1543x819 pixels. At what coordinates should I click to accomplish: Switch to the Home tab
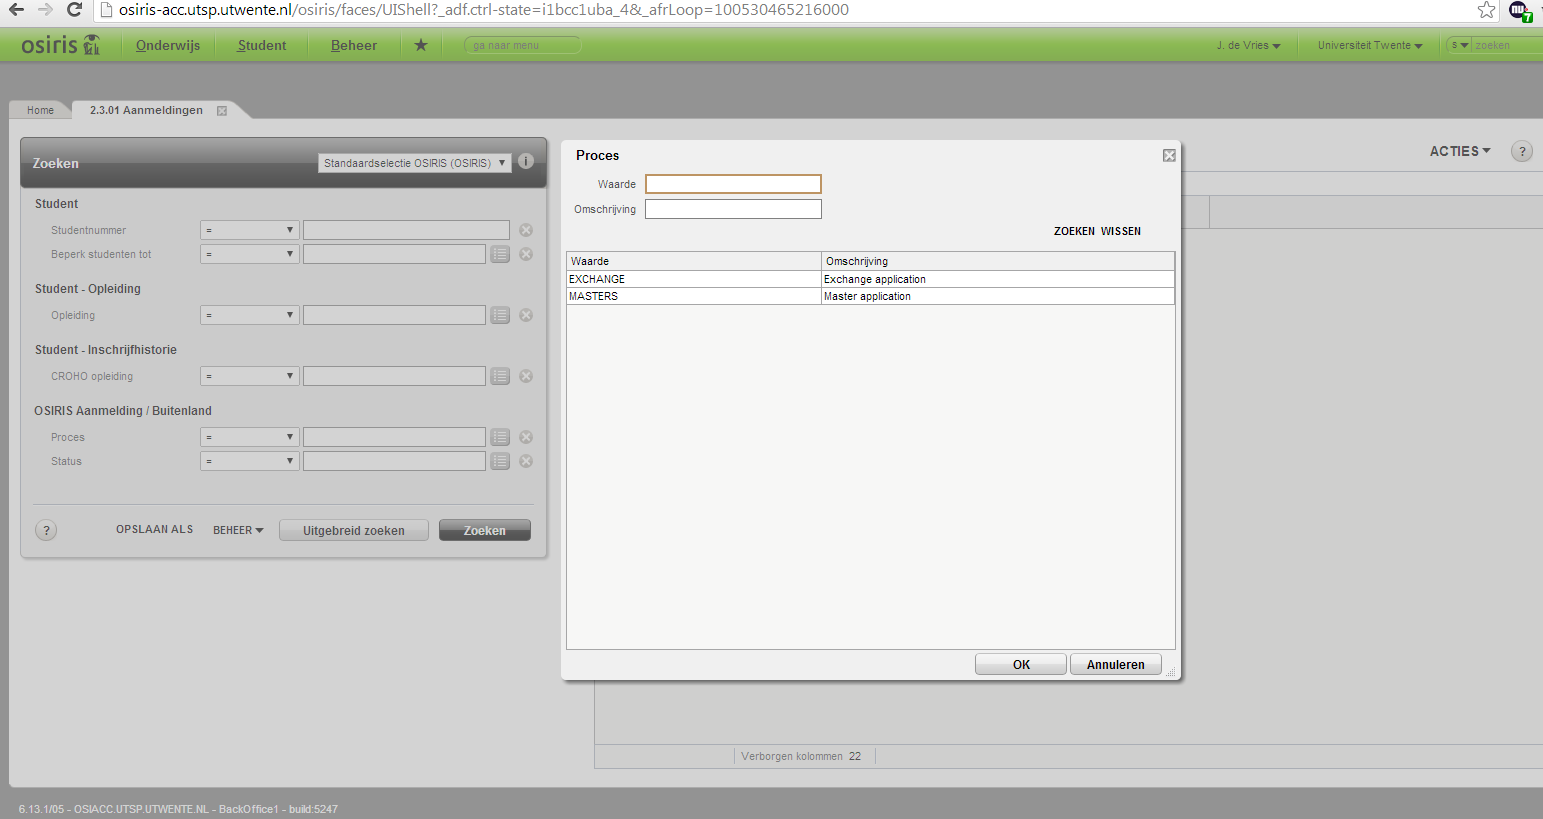tap(40, 110)
